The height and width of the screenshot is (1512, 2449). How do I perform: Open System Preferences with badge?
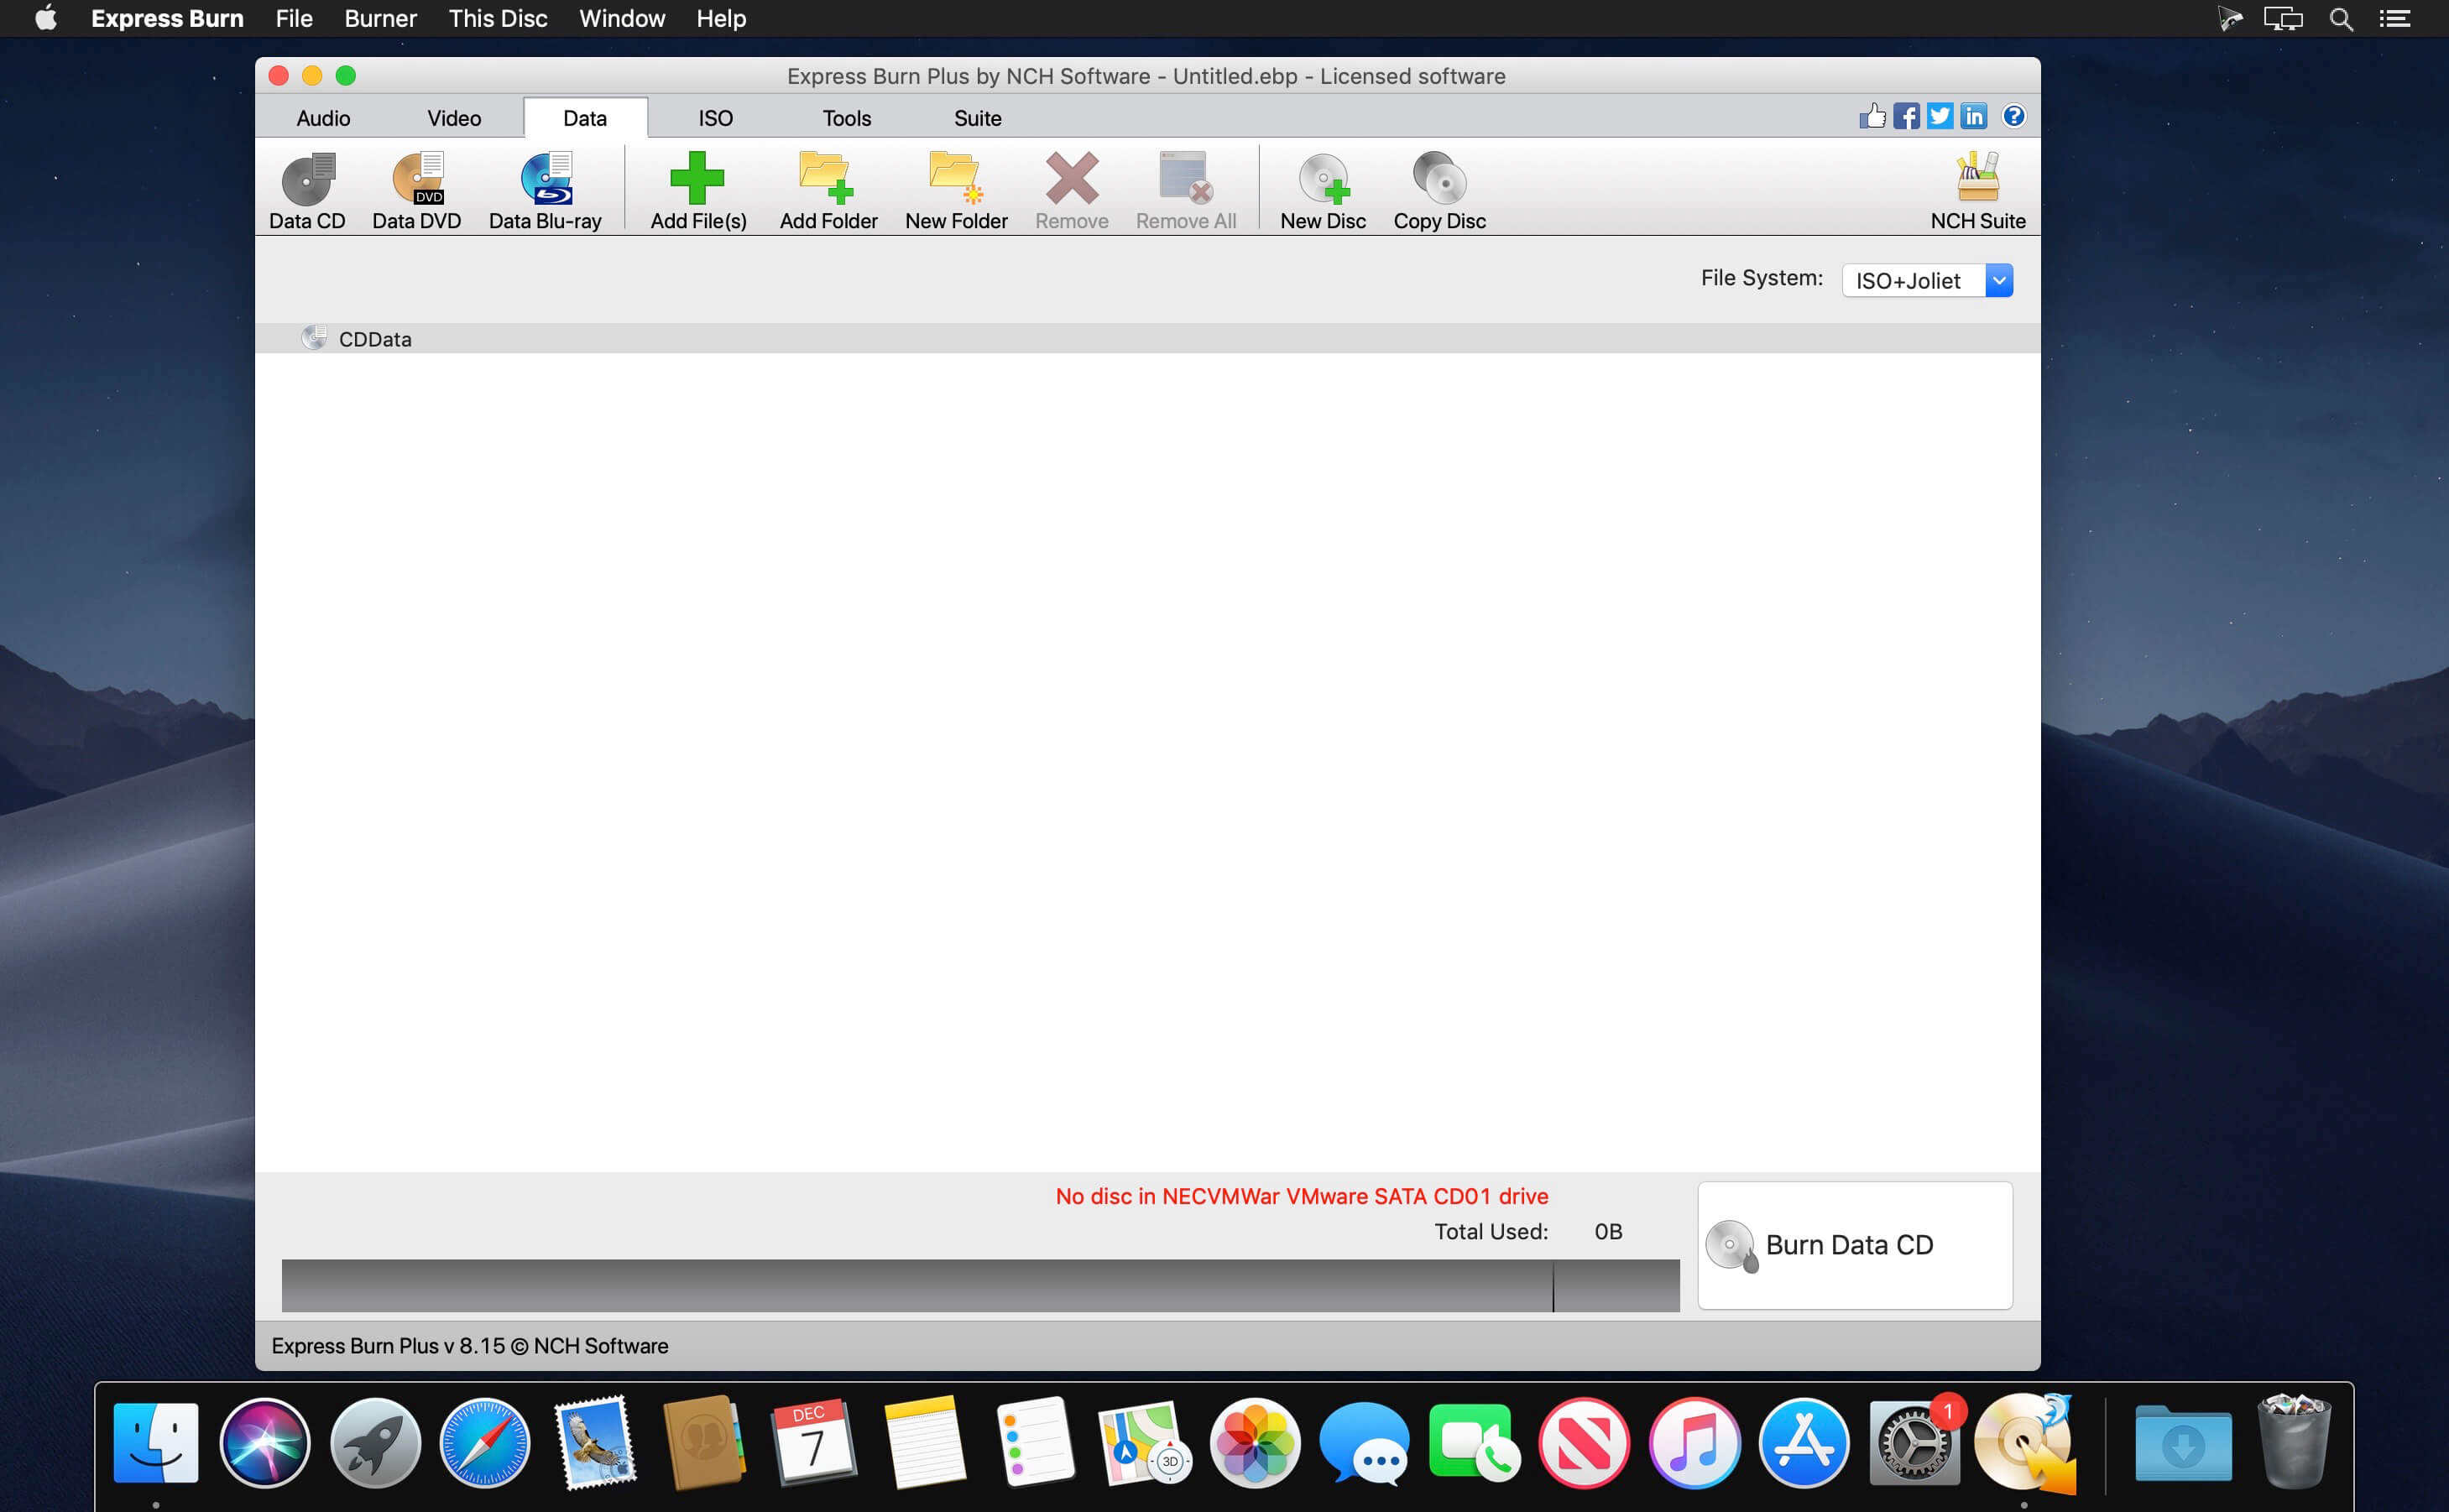pos(1914,1442)
